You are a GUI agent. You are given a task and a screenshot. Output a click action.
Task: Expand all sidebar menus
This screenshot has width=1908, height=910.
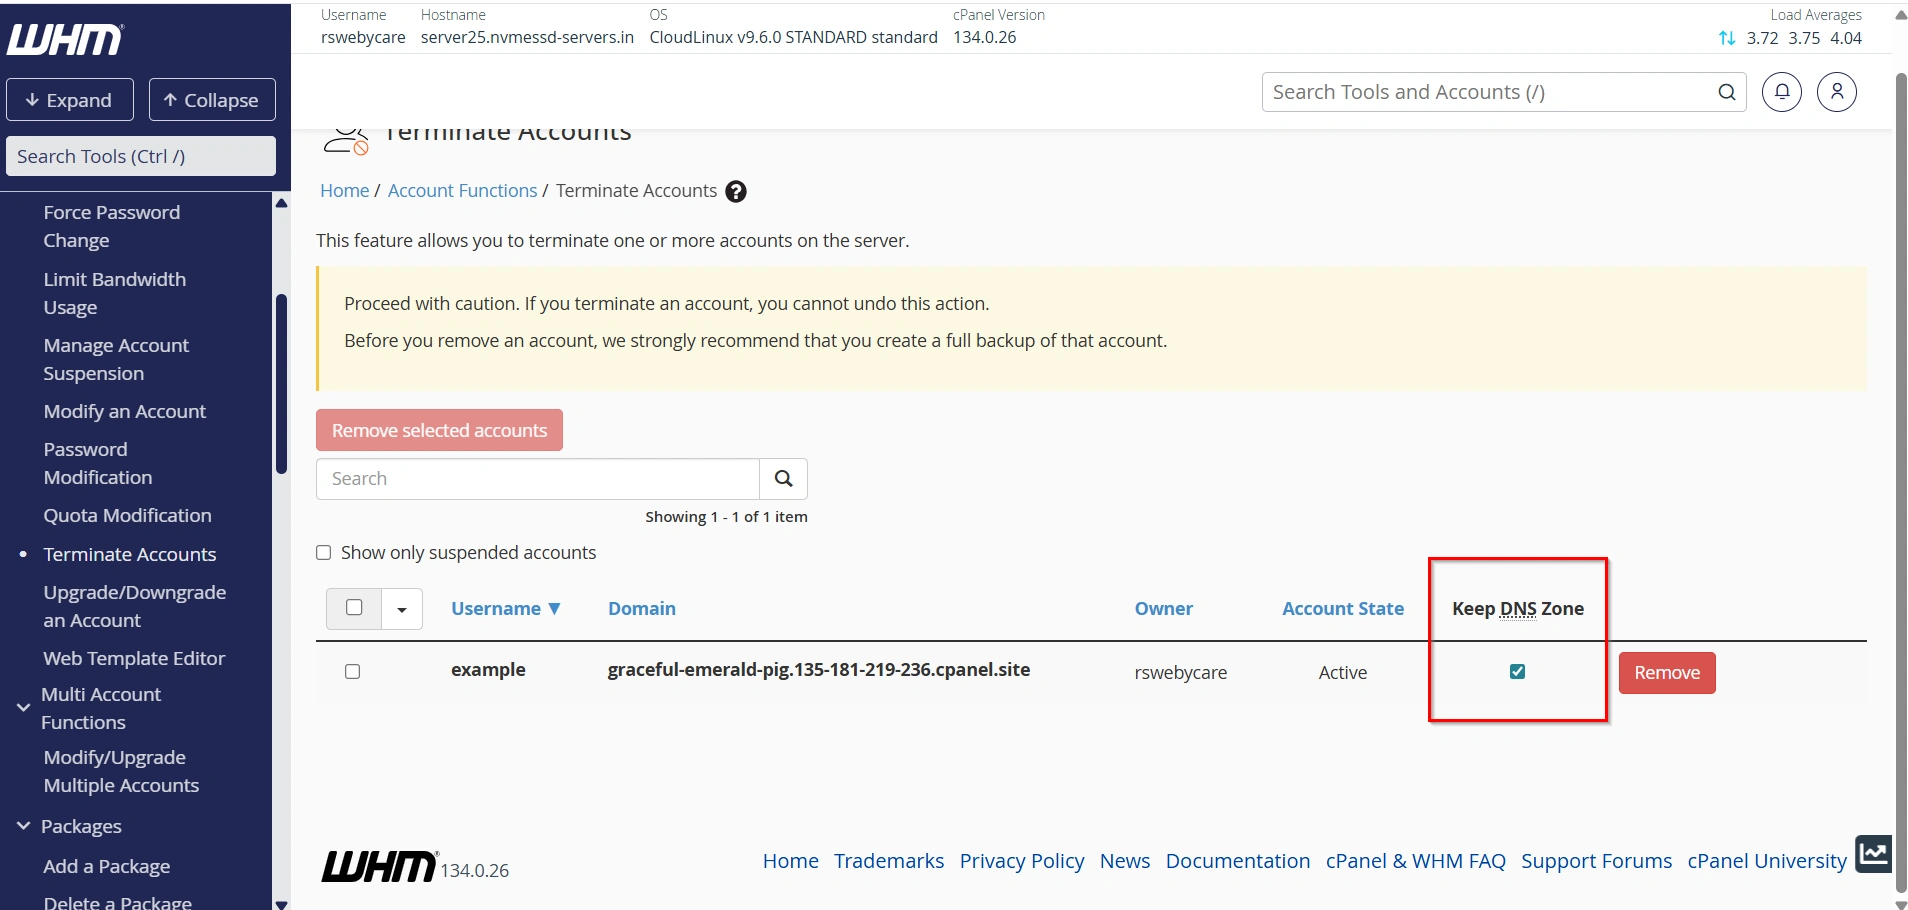pyautogui.click(x=70, y=100)
